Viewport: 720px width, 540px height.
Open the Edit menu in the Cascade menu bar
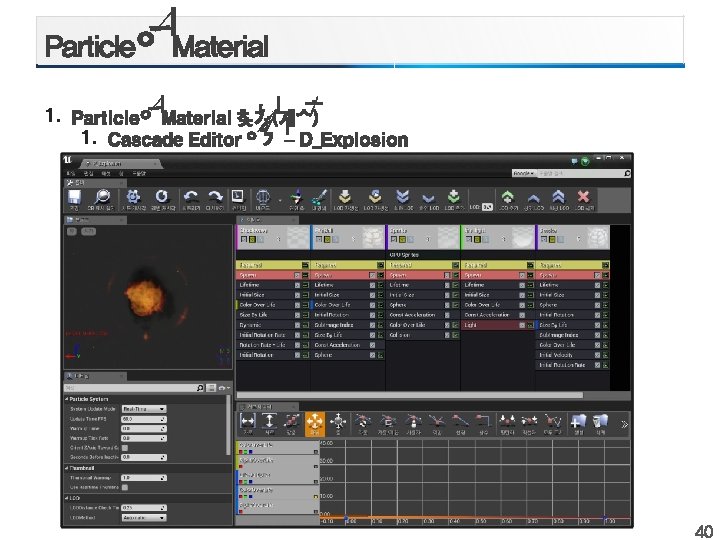88,174
